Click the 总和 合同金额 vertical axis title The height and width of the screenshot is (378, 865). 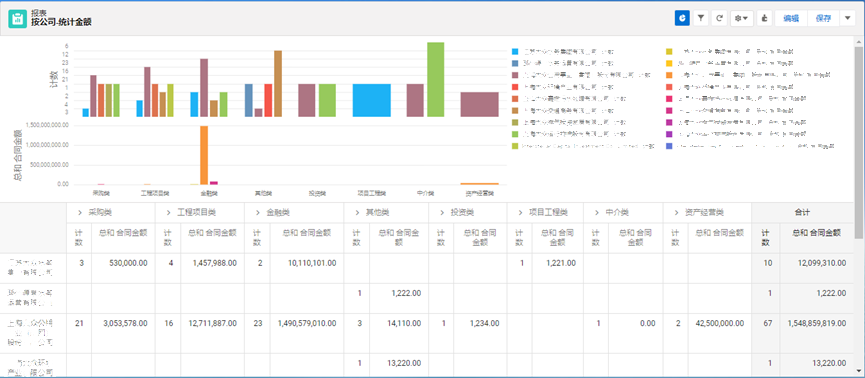17,156
